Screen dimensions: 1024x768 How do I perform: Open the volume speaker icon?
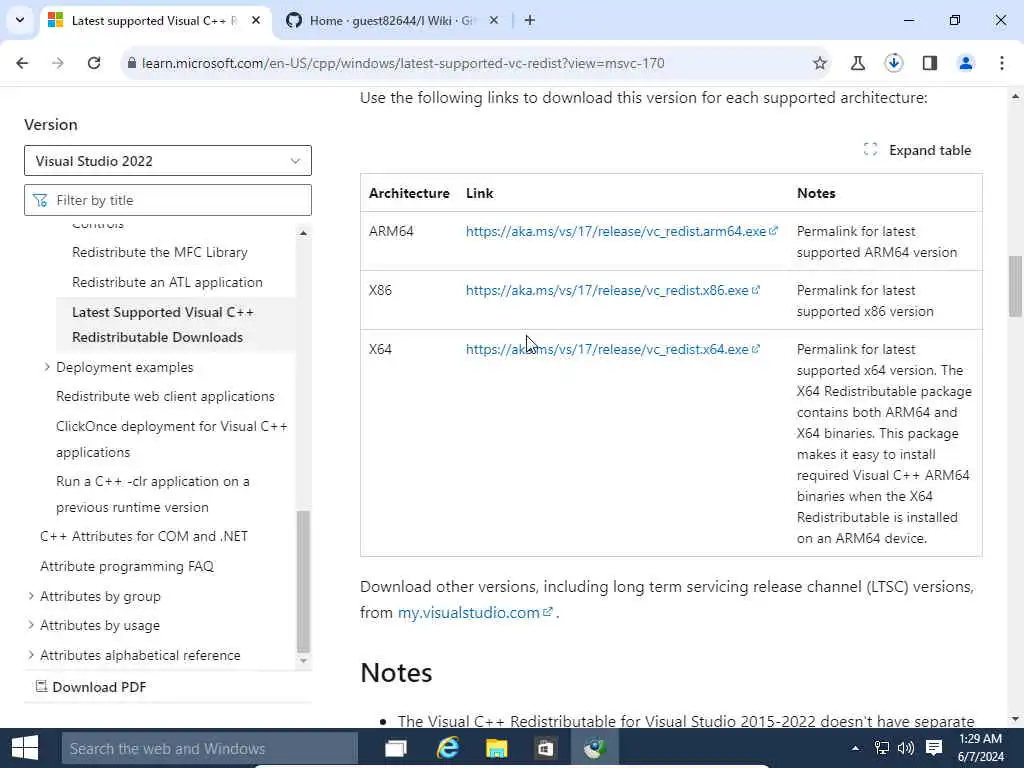tap(906, 748)
